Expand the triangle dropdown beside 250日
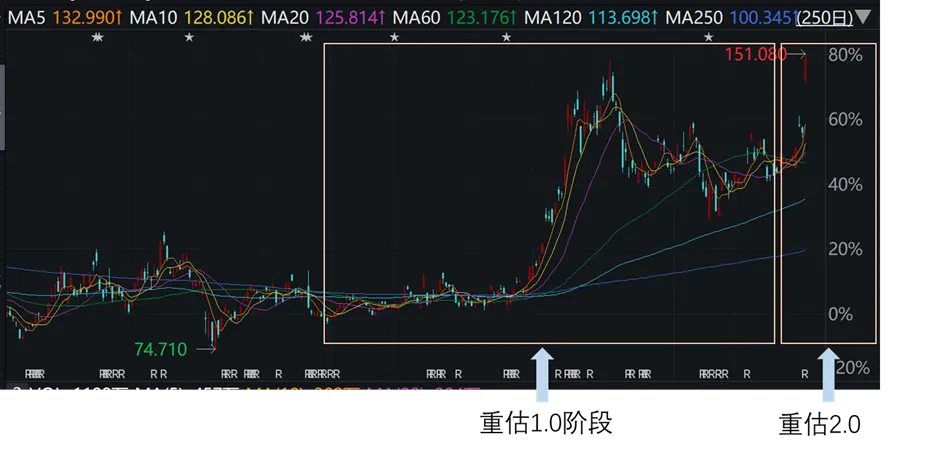Viewport: 929px width, 454px height. click(863, 18)
